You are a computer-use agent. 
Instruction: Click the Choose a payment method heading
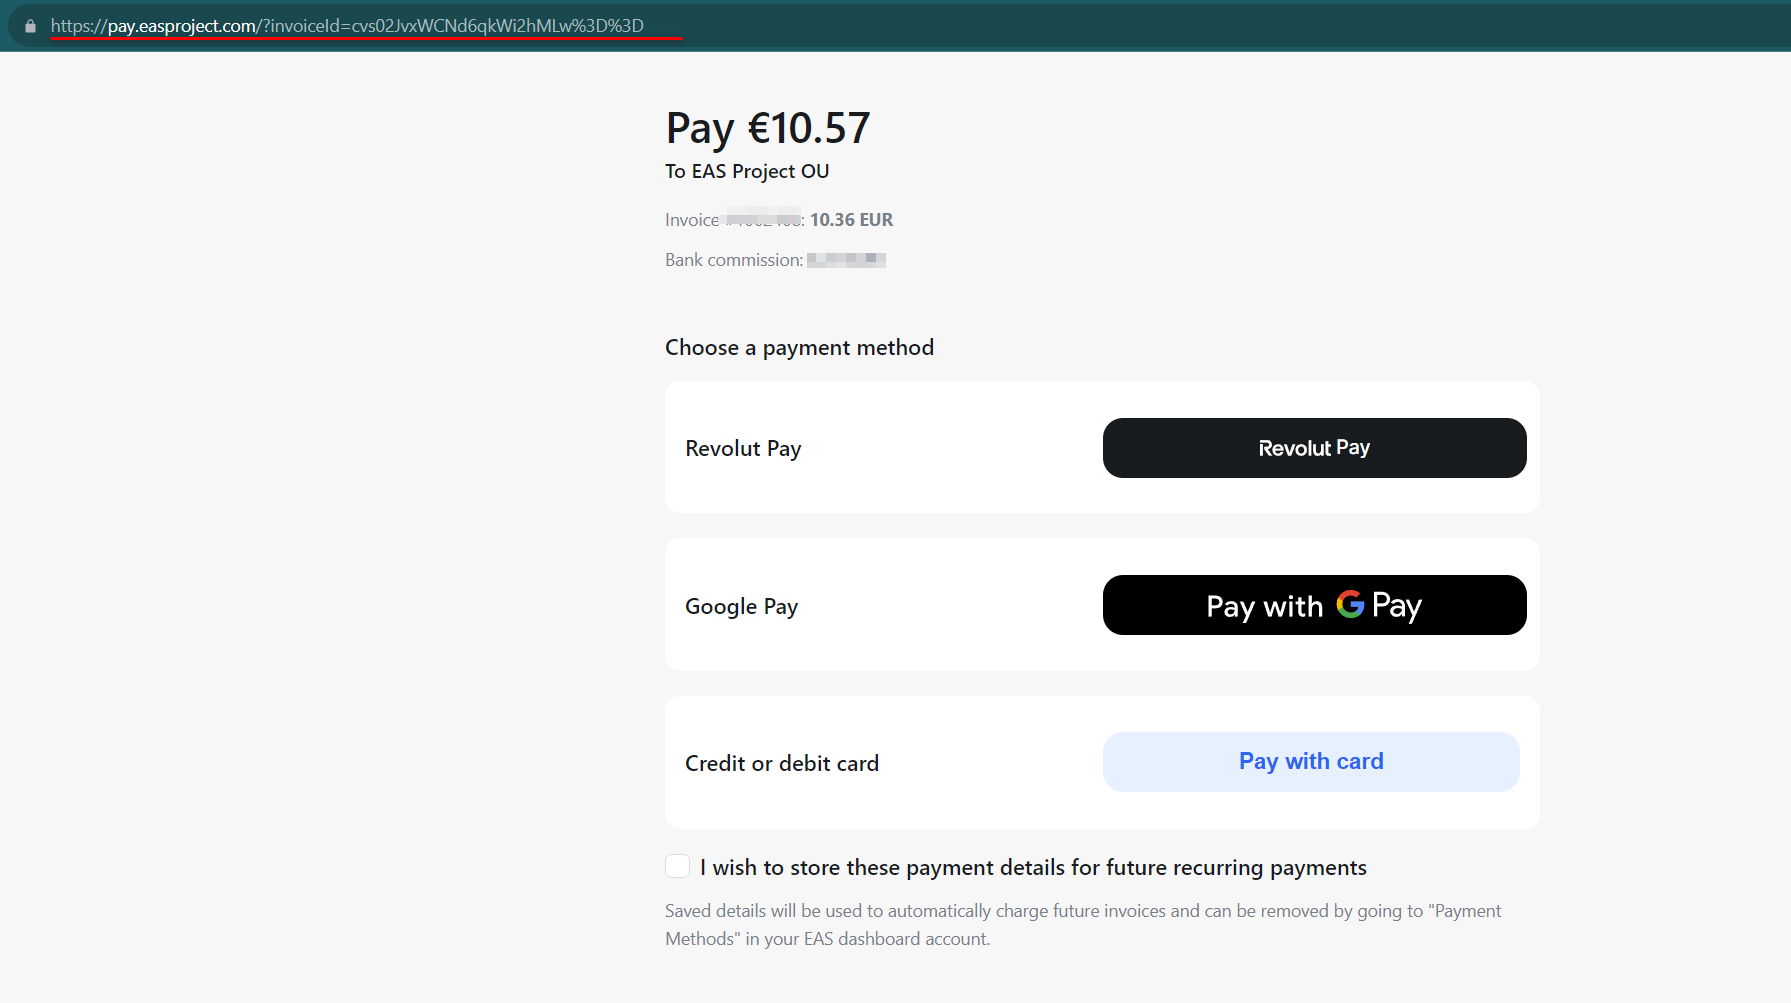(x=799, y=348)
